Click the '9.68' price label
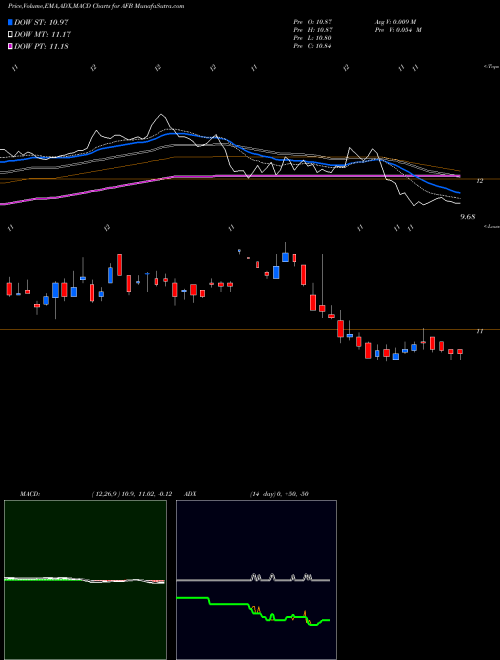500x660 pixels. click(x=468, y=217)
